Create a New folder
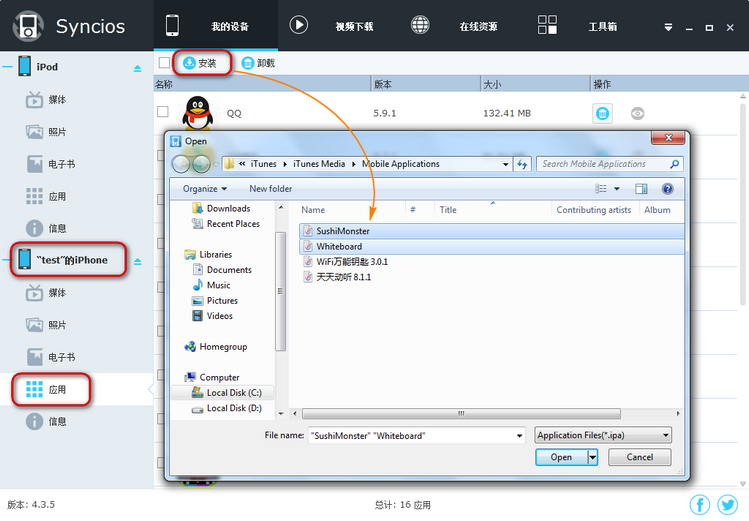749x521 pixels. [x=270, y=189]
